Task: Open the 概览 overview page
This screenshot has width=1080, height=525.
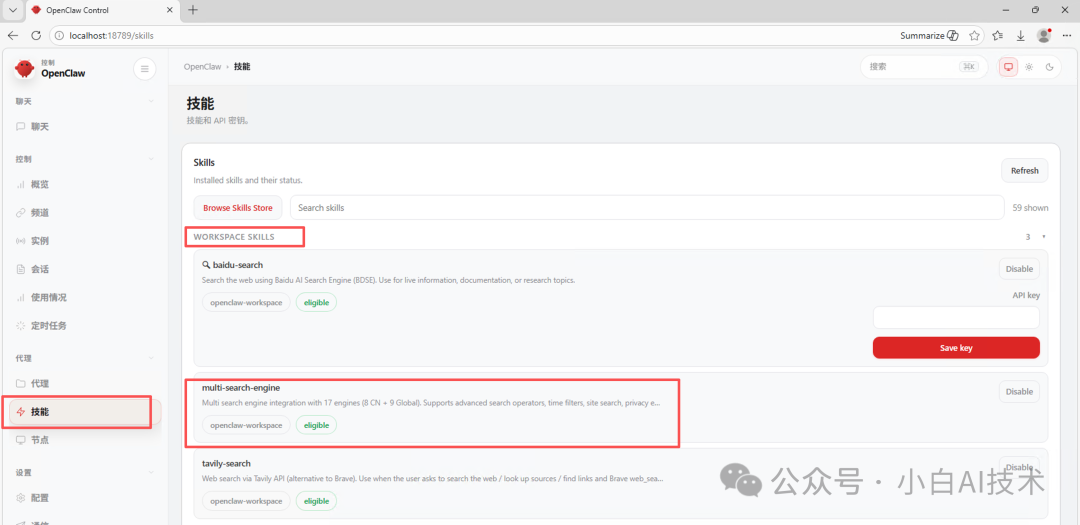Action: point(83,185)
